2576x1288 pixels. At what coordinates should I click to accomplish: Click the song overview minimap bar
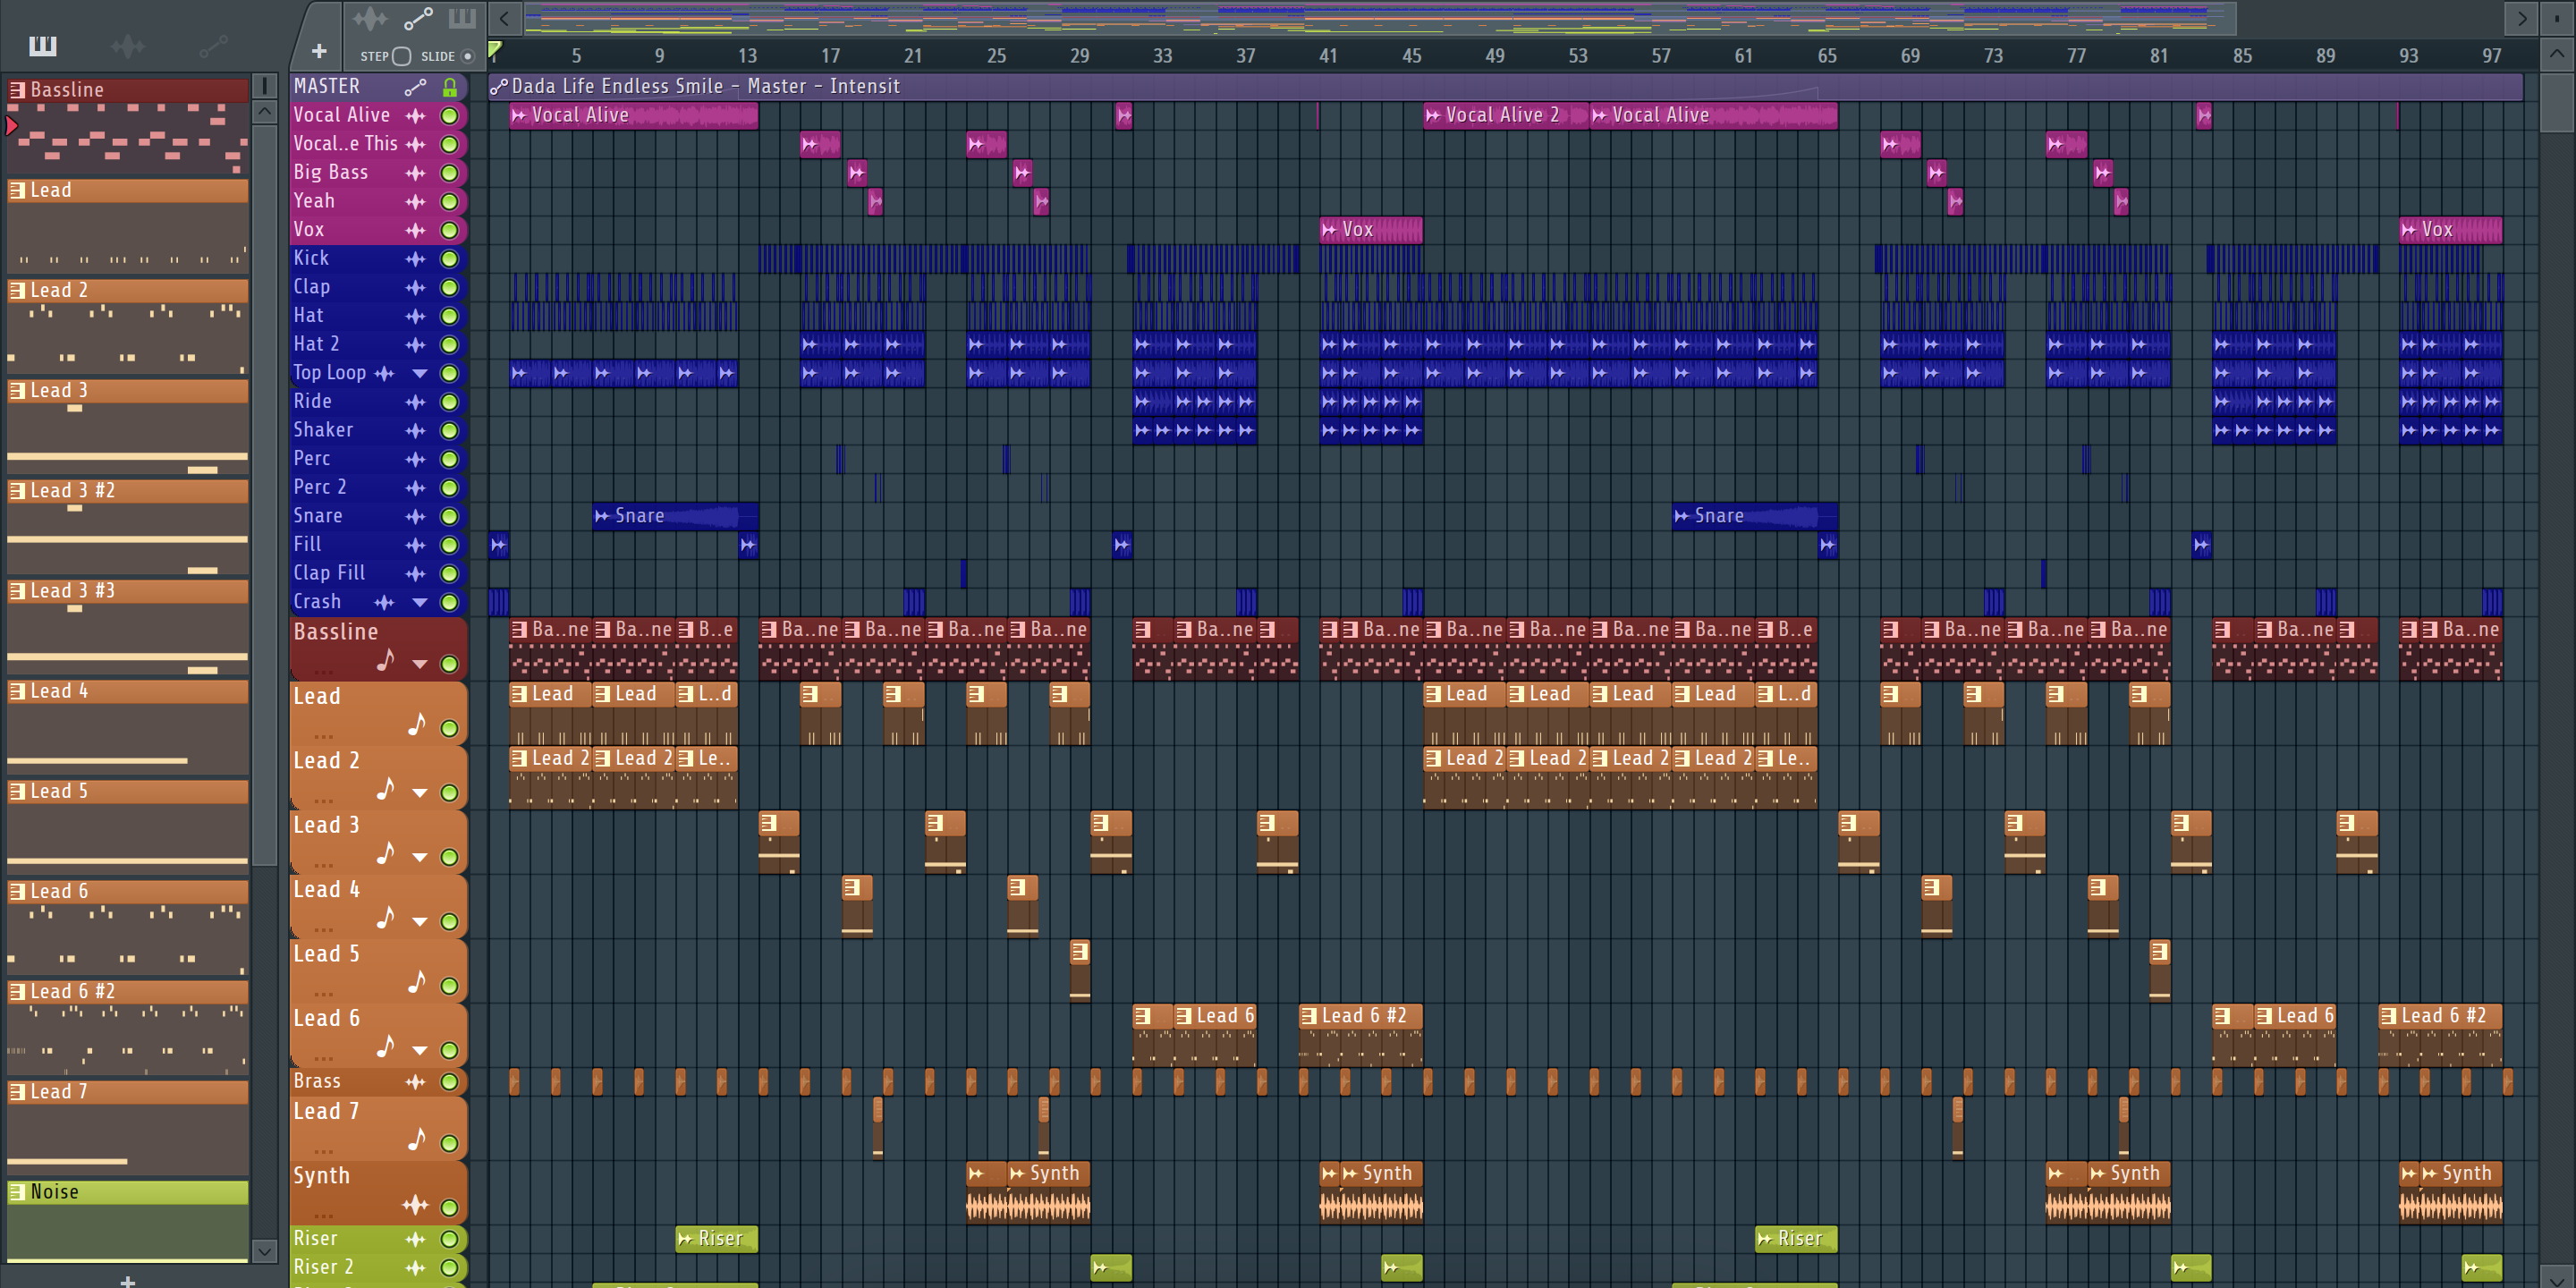coord(1380,18)
